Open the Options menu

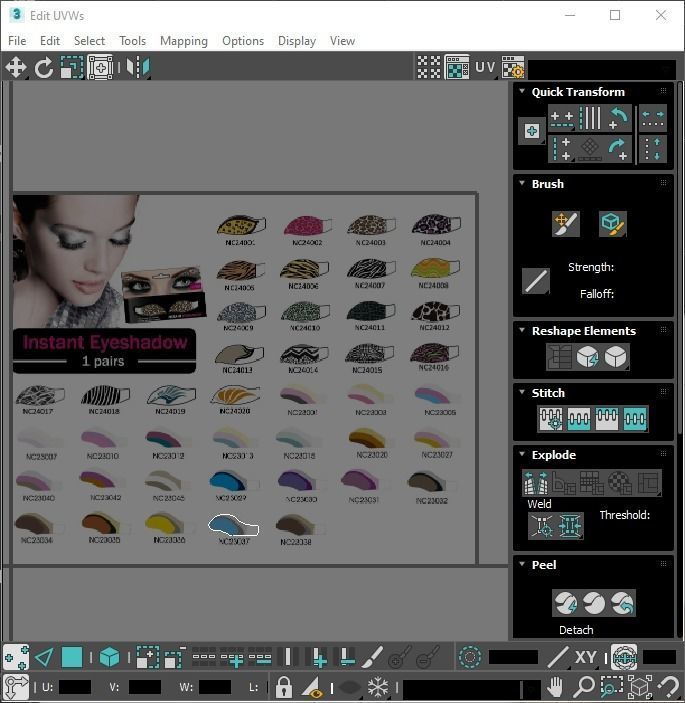[x=243, y=41]
